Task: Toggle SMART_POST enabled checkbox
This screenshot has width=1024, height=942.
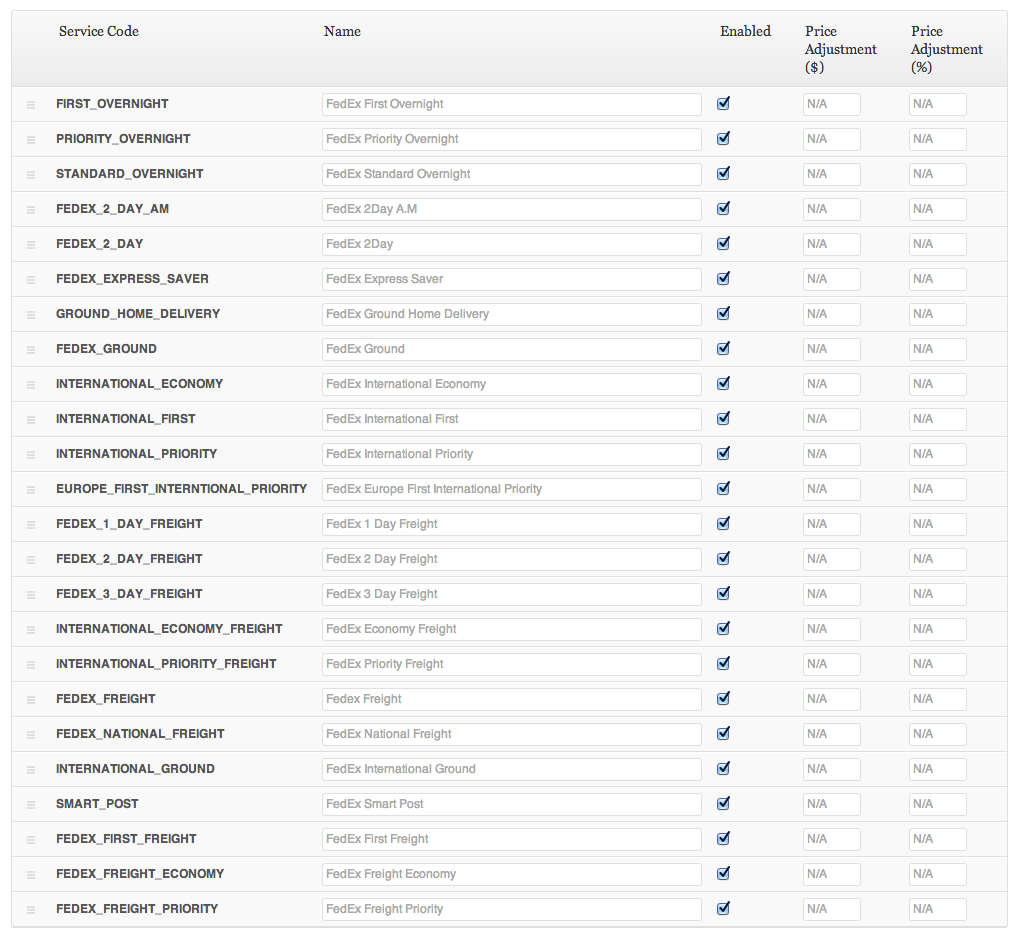Action: tap(723, 804)
